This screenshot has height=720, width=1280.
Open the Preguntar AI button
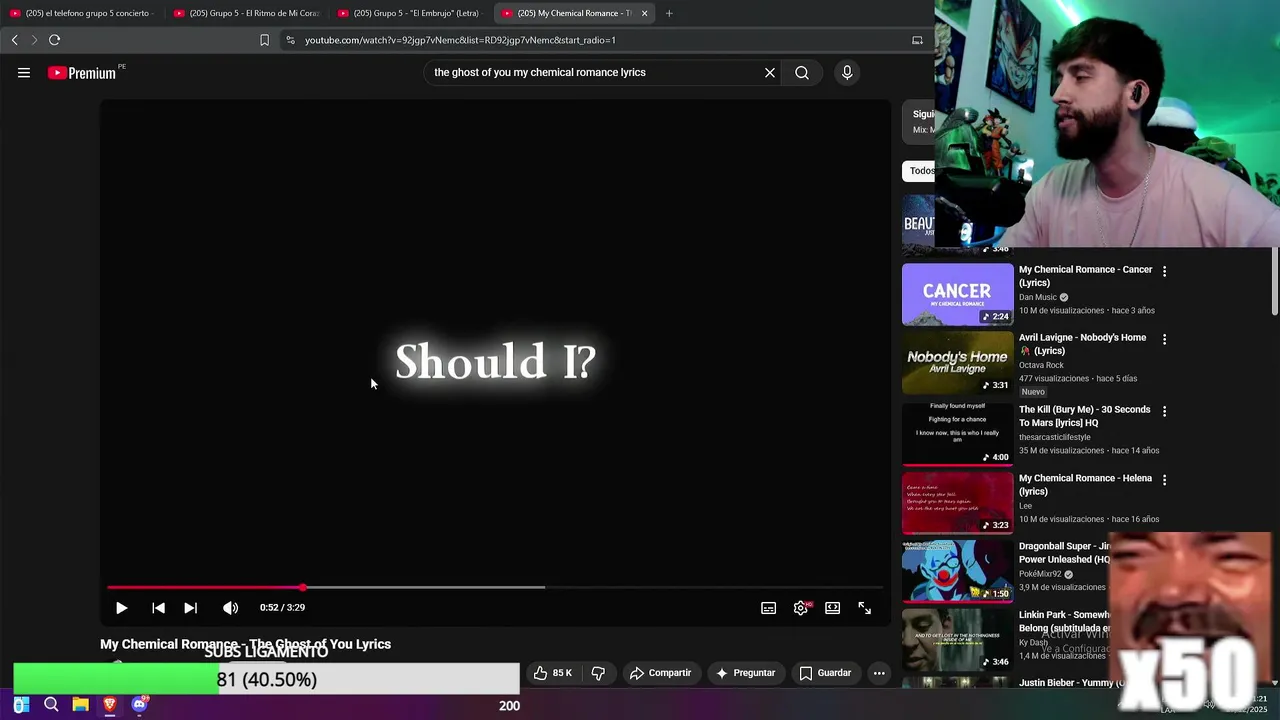pyautogui.click(x=745, y=673)
